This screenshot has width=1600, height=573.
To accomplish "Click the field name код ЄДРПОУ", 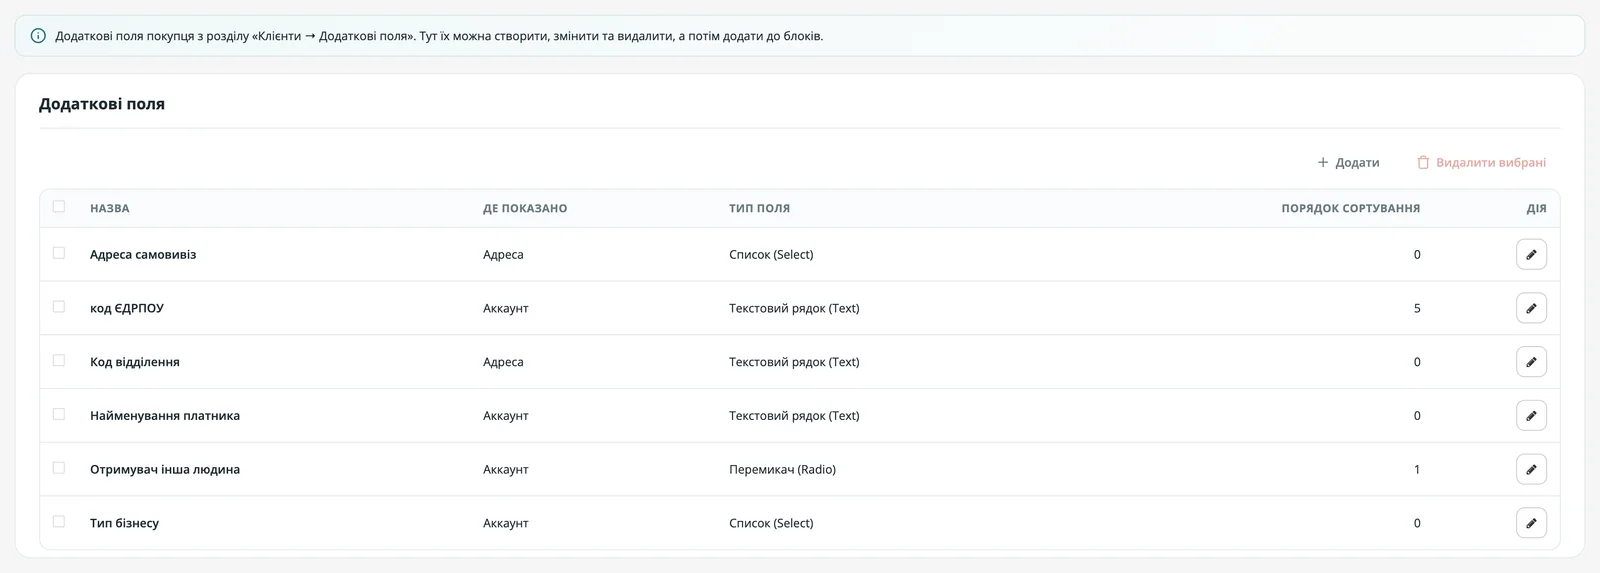I will point(127,309).
